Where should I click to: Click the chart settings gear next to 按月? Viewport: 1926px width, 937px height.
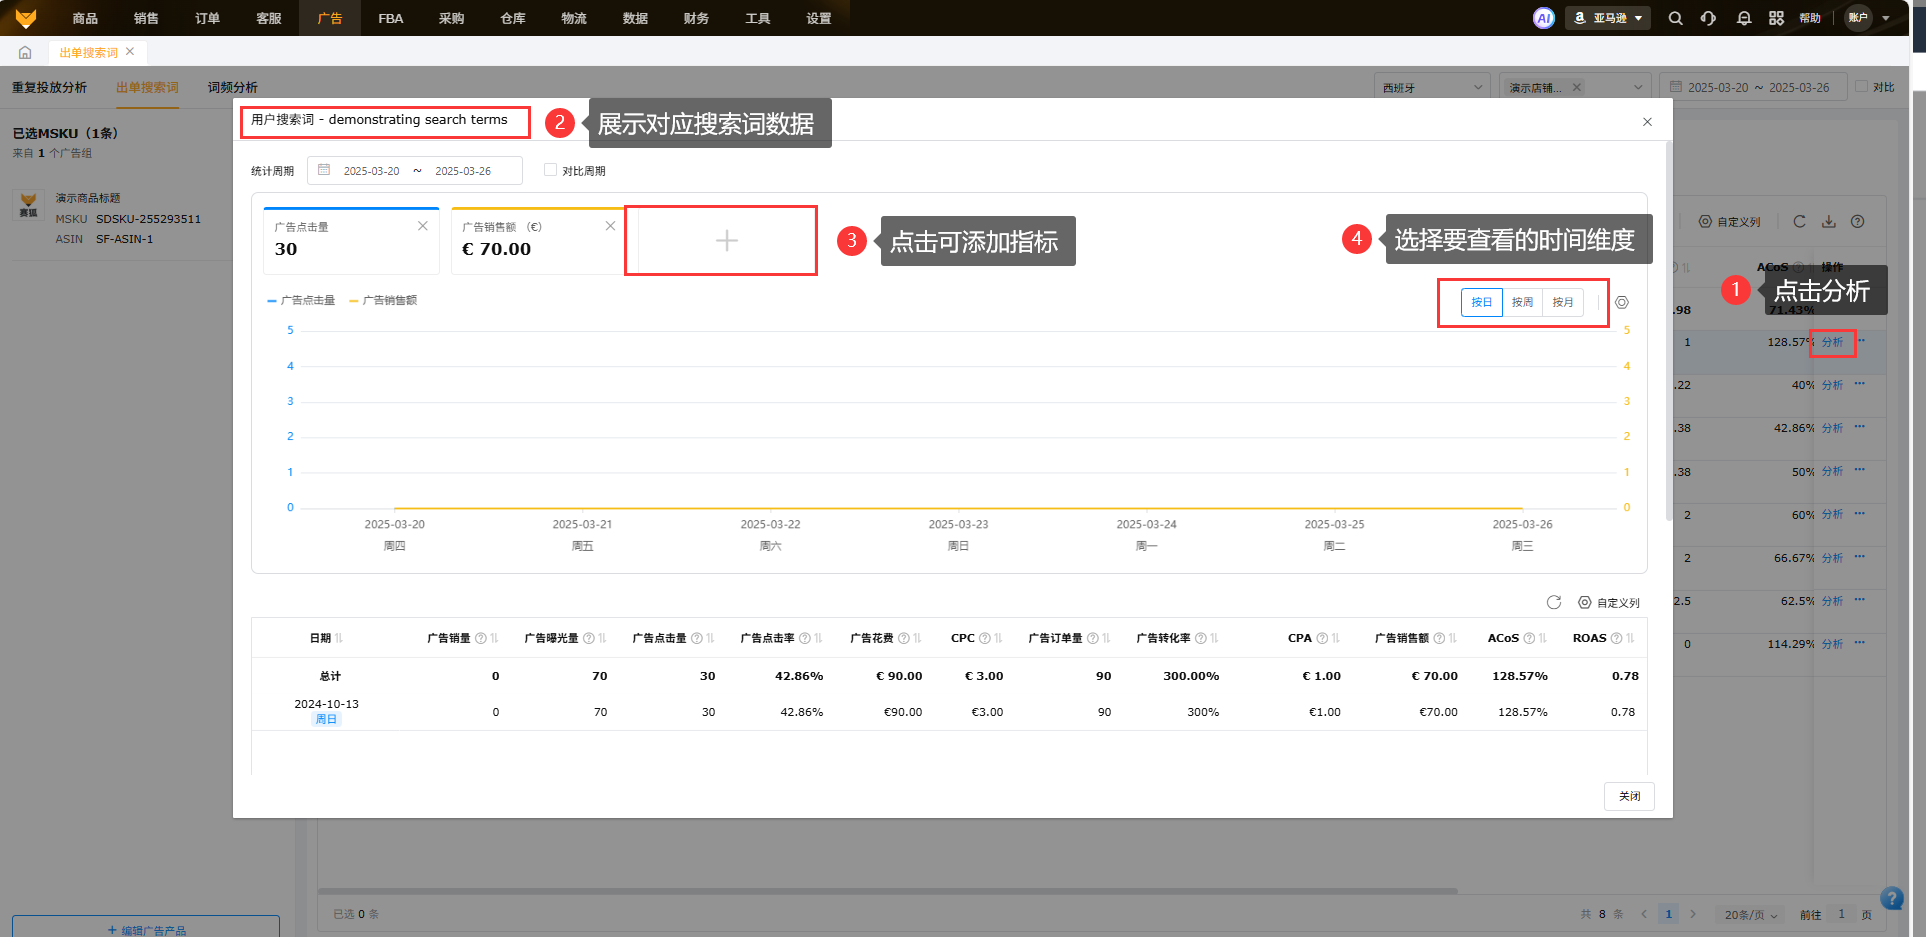tap(1622, 302)
